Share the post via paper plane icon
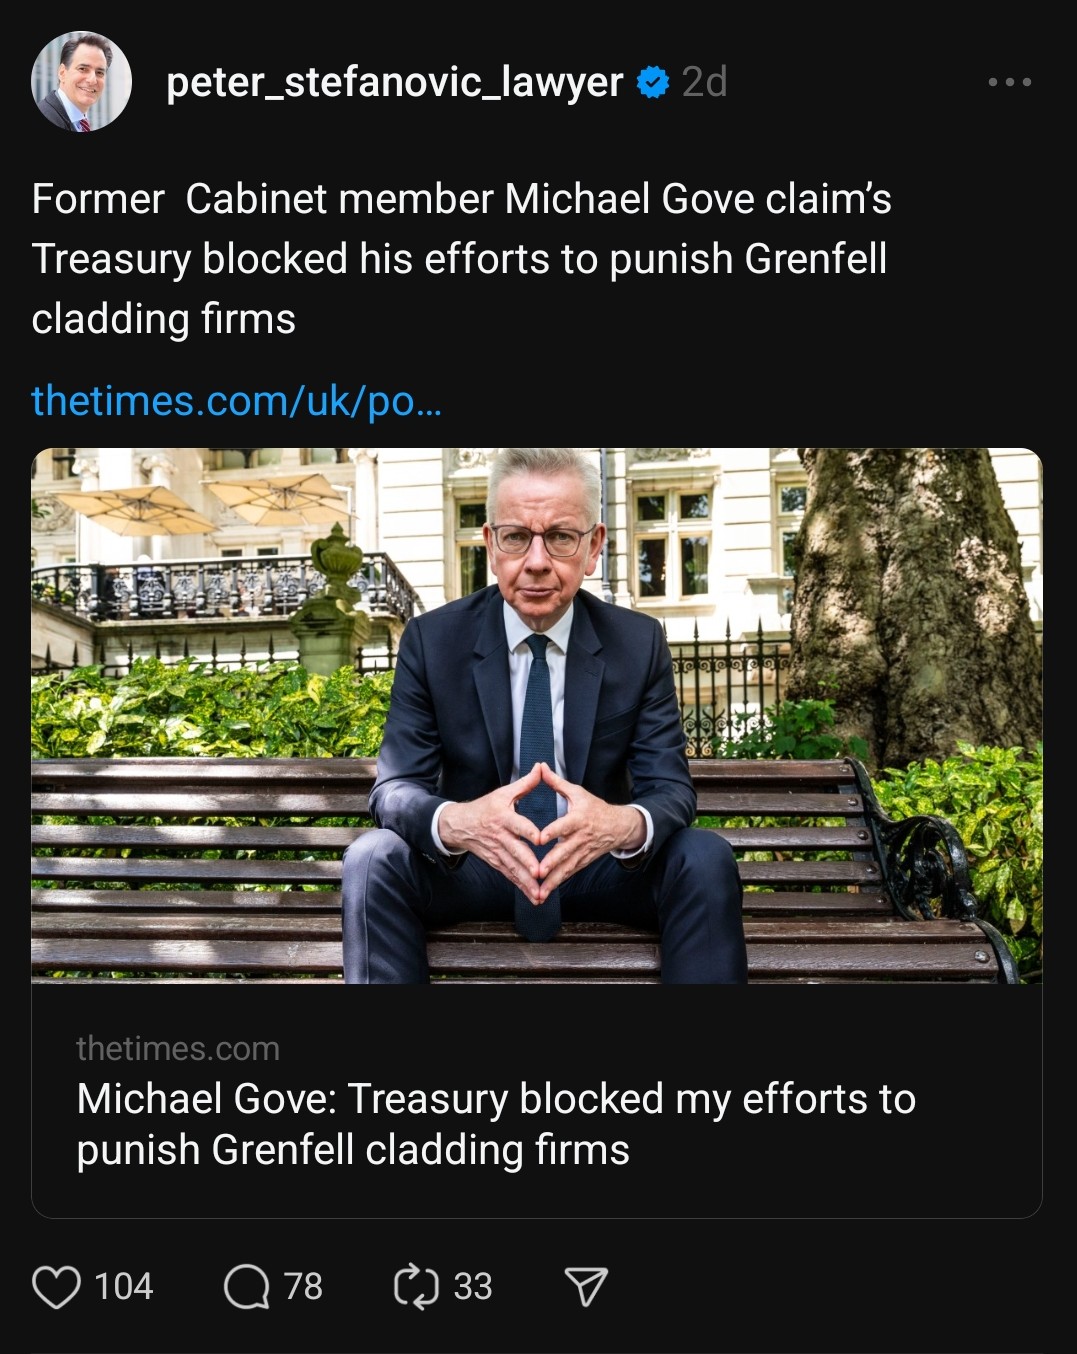Screen dimensions: 1077x1354 pos(586,1286)
